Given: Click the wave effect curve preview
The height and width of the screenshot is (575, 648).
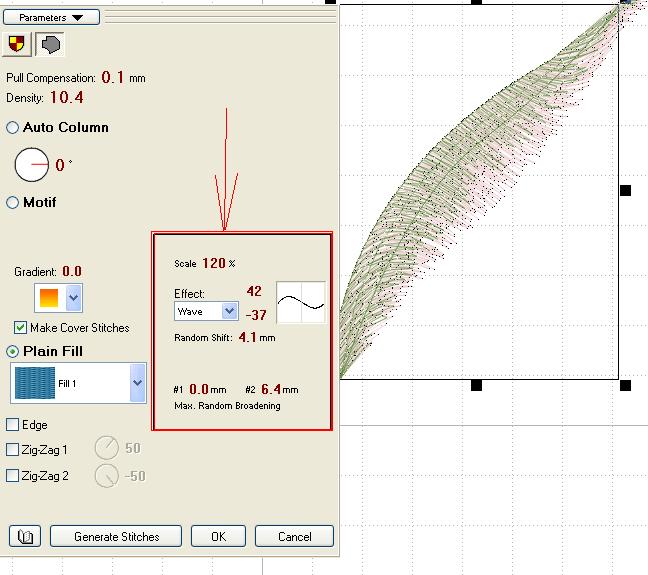Looking at the screenshot, I should point(301,302).
